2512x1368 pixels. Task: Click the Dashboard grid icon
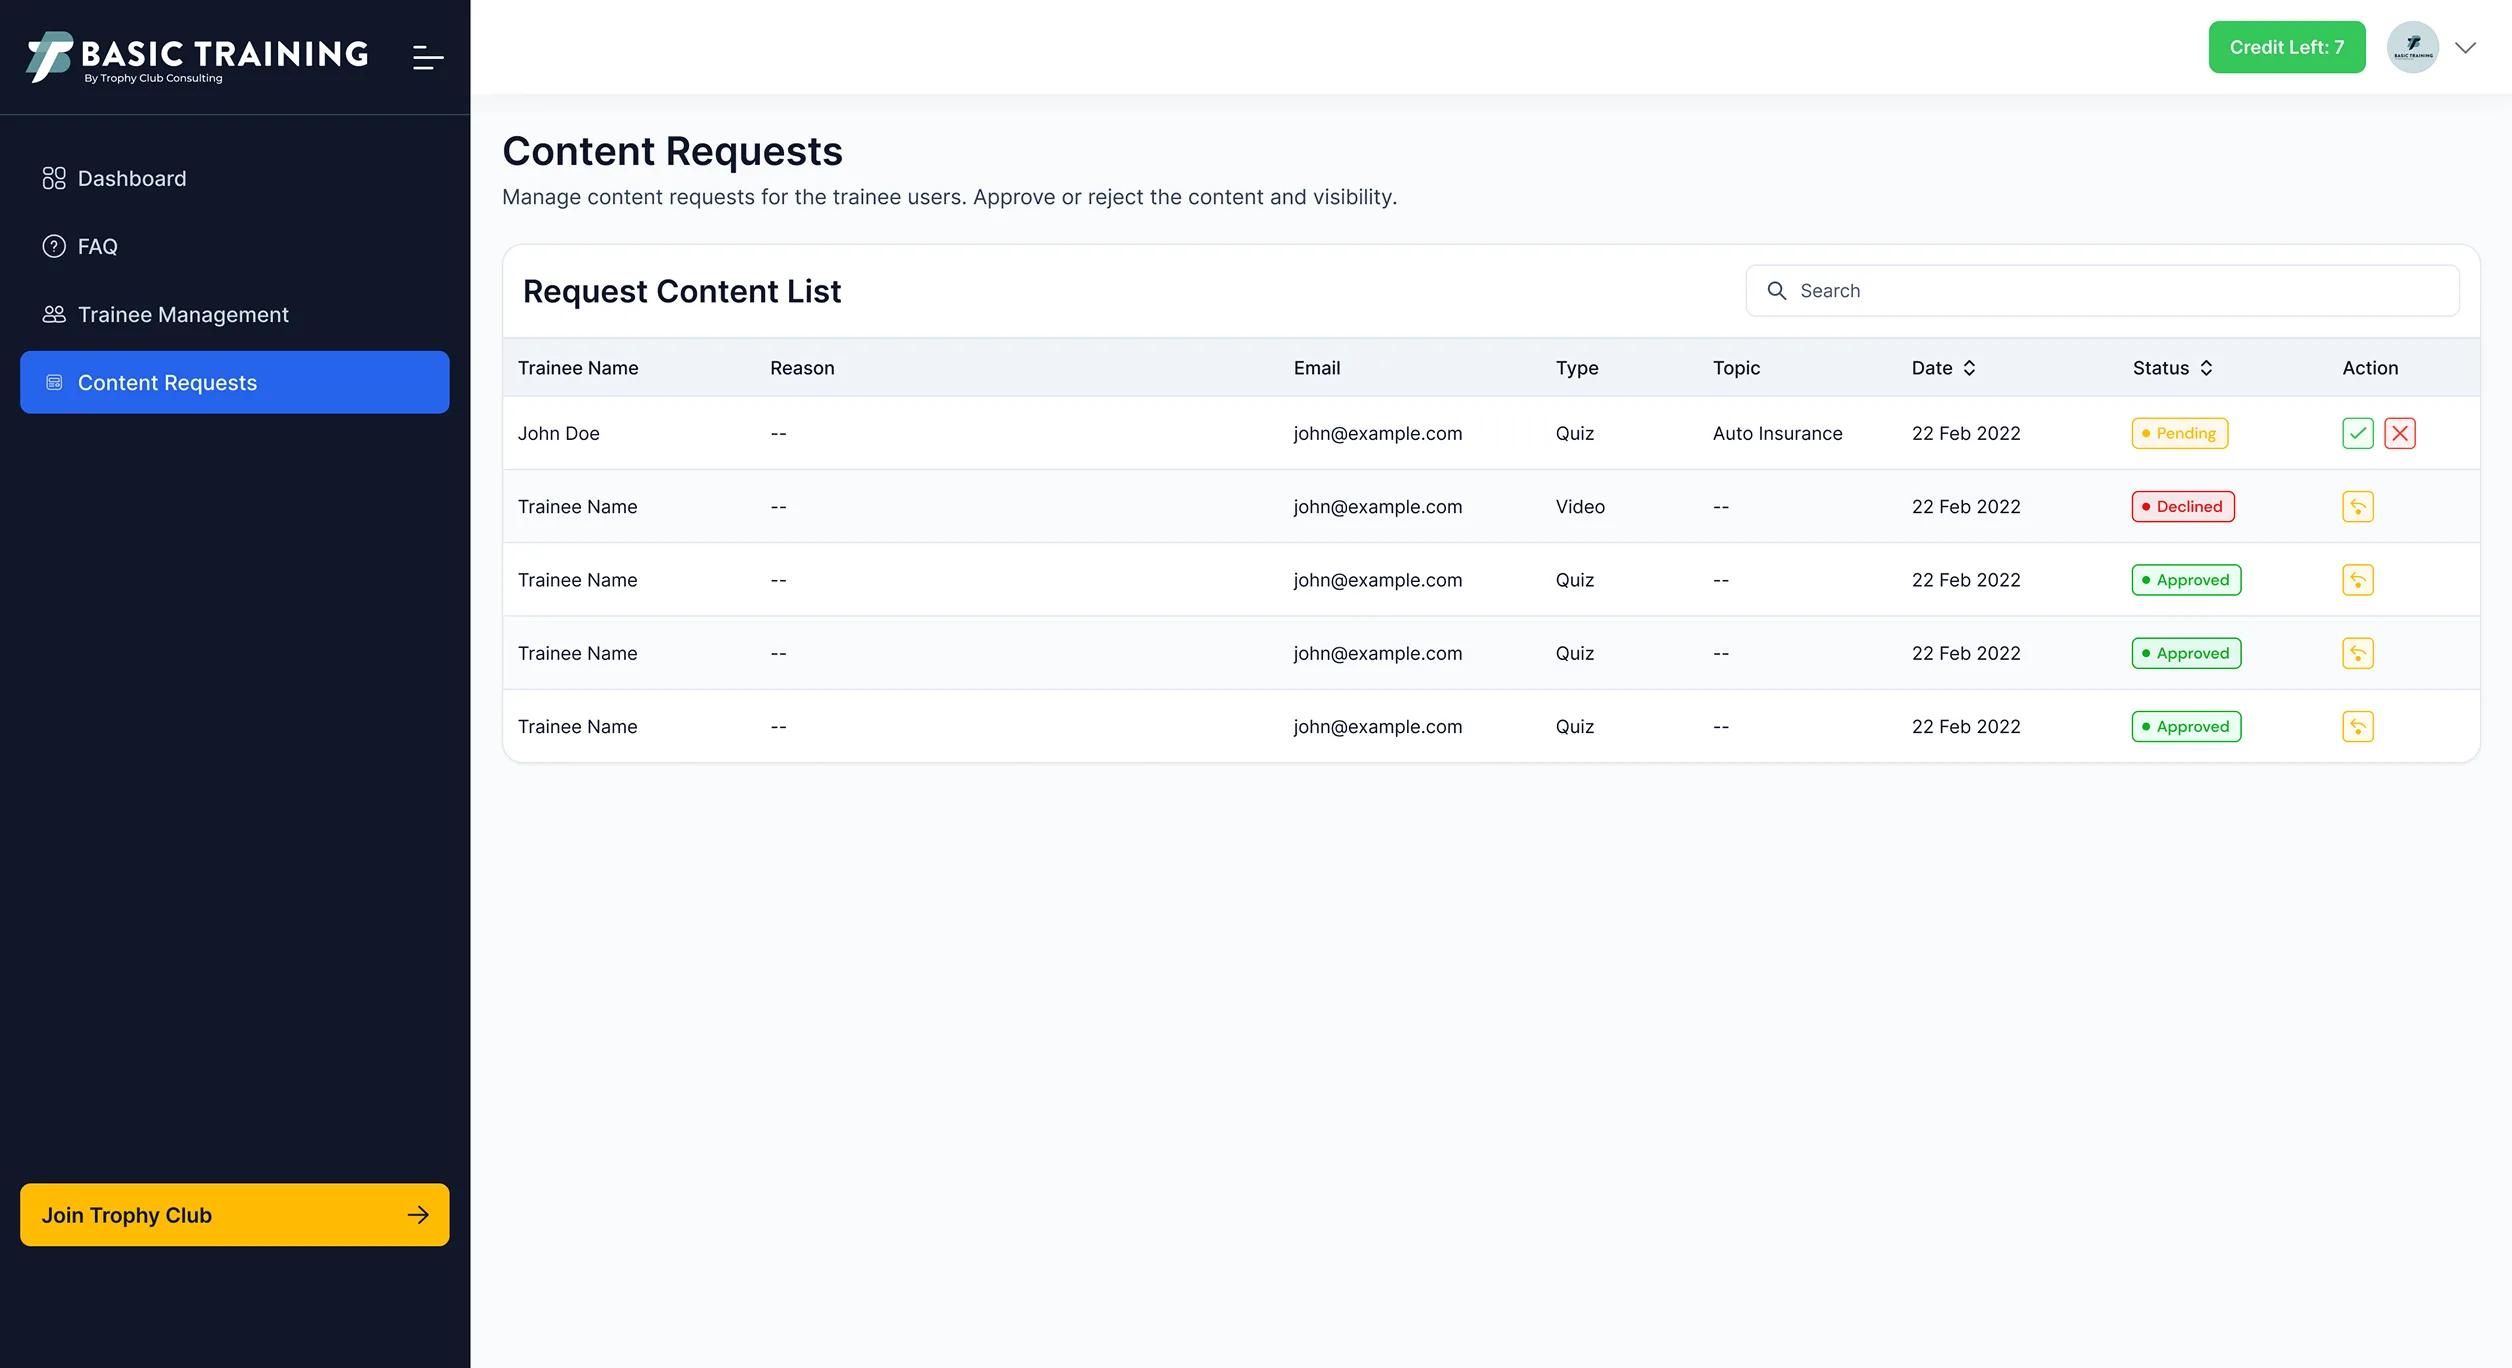pos(54,178)
